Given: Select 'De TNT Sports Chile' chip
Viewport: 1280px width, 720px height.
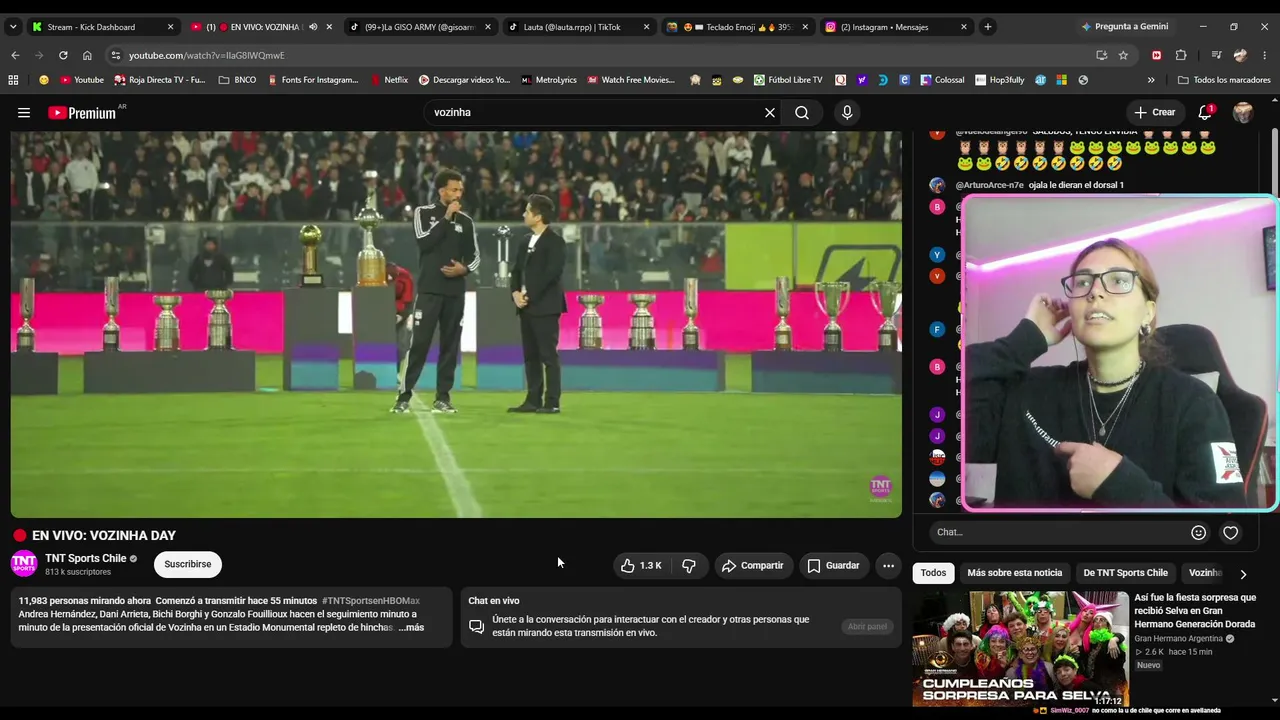Looking at the screenshot, I should 1125,573.
